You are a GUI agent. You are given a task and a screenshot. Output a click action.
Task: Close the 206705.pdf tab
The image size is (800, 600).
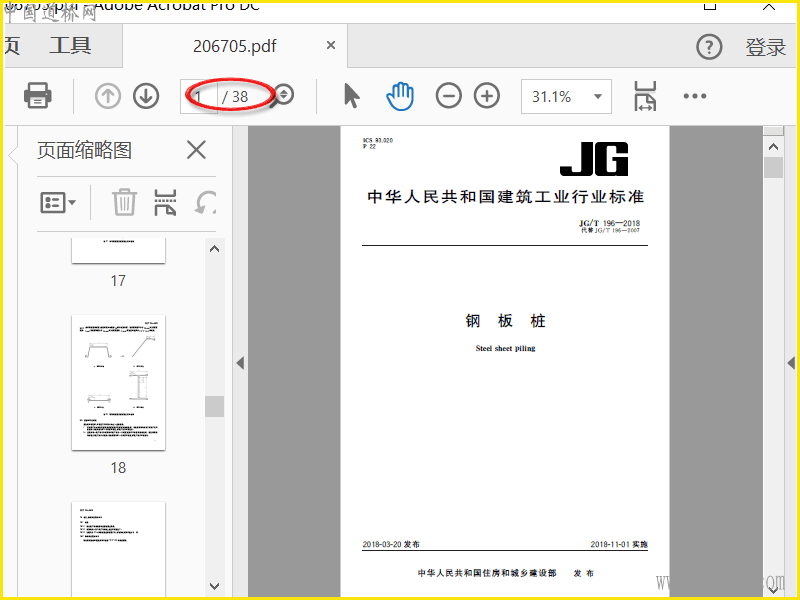pos(331,45)
